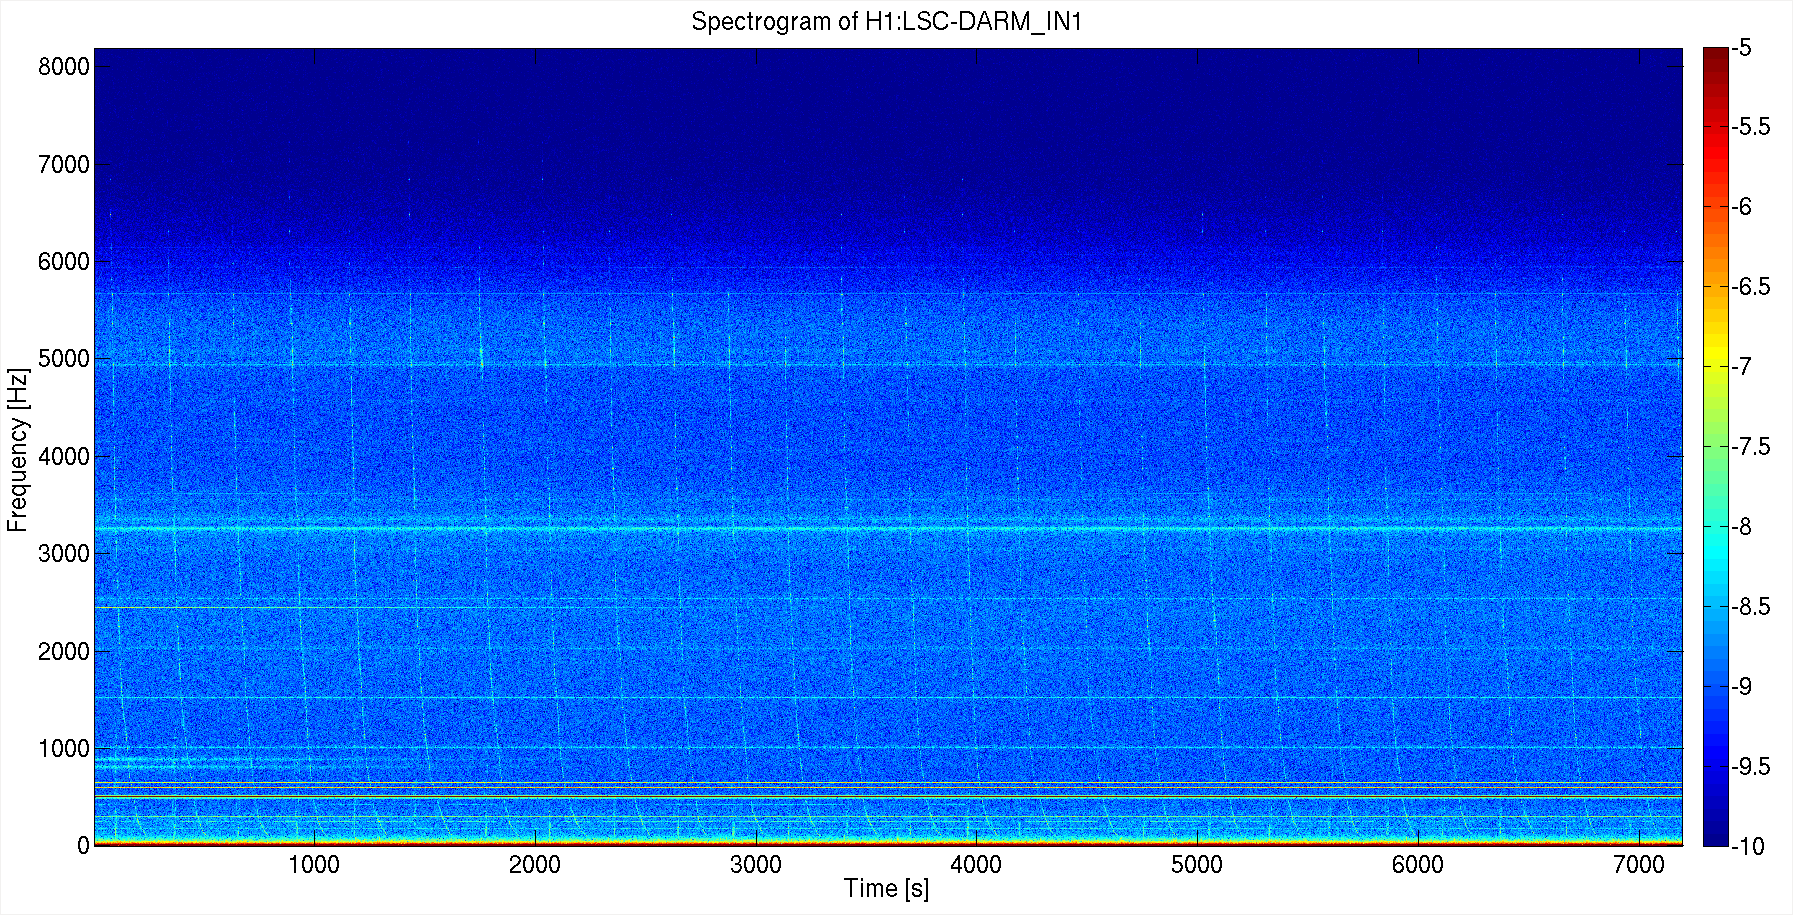Click the 'Time [s]' x-axis label

[x=886, y=888]
